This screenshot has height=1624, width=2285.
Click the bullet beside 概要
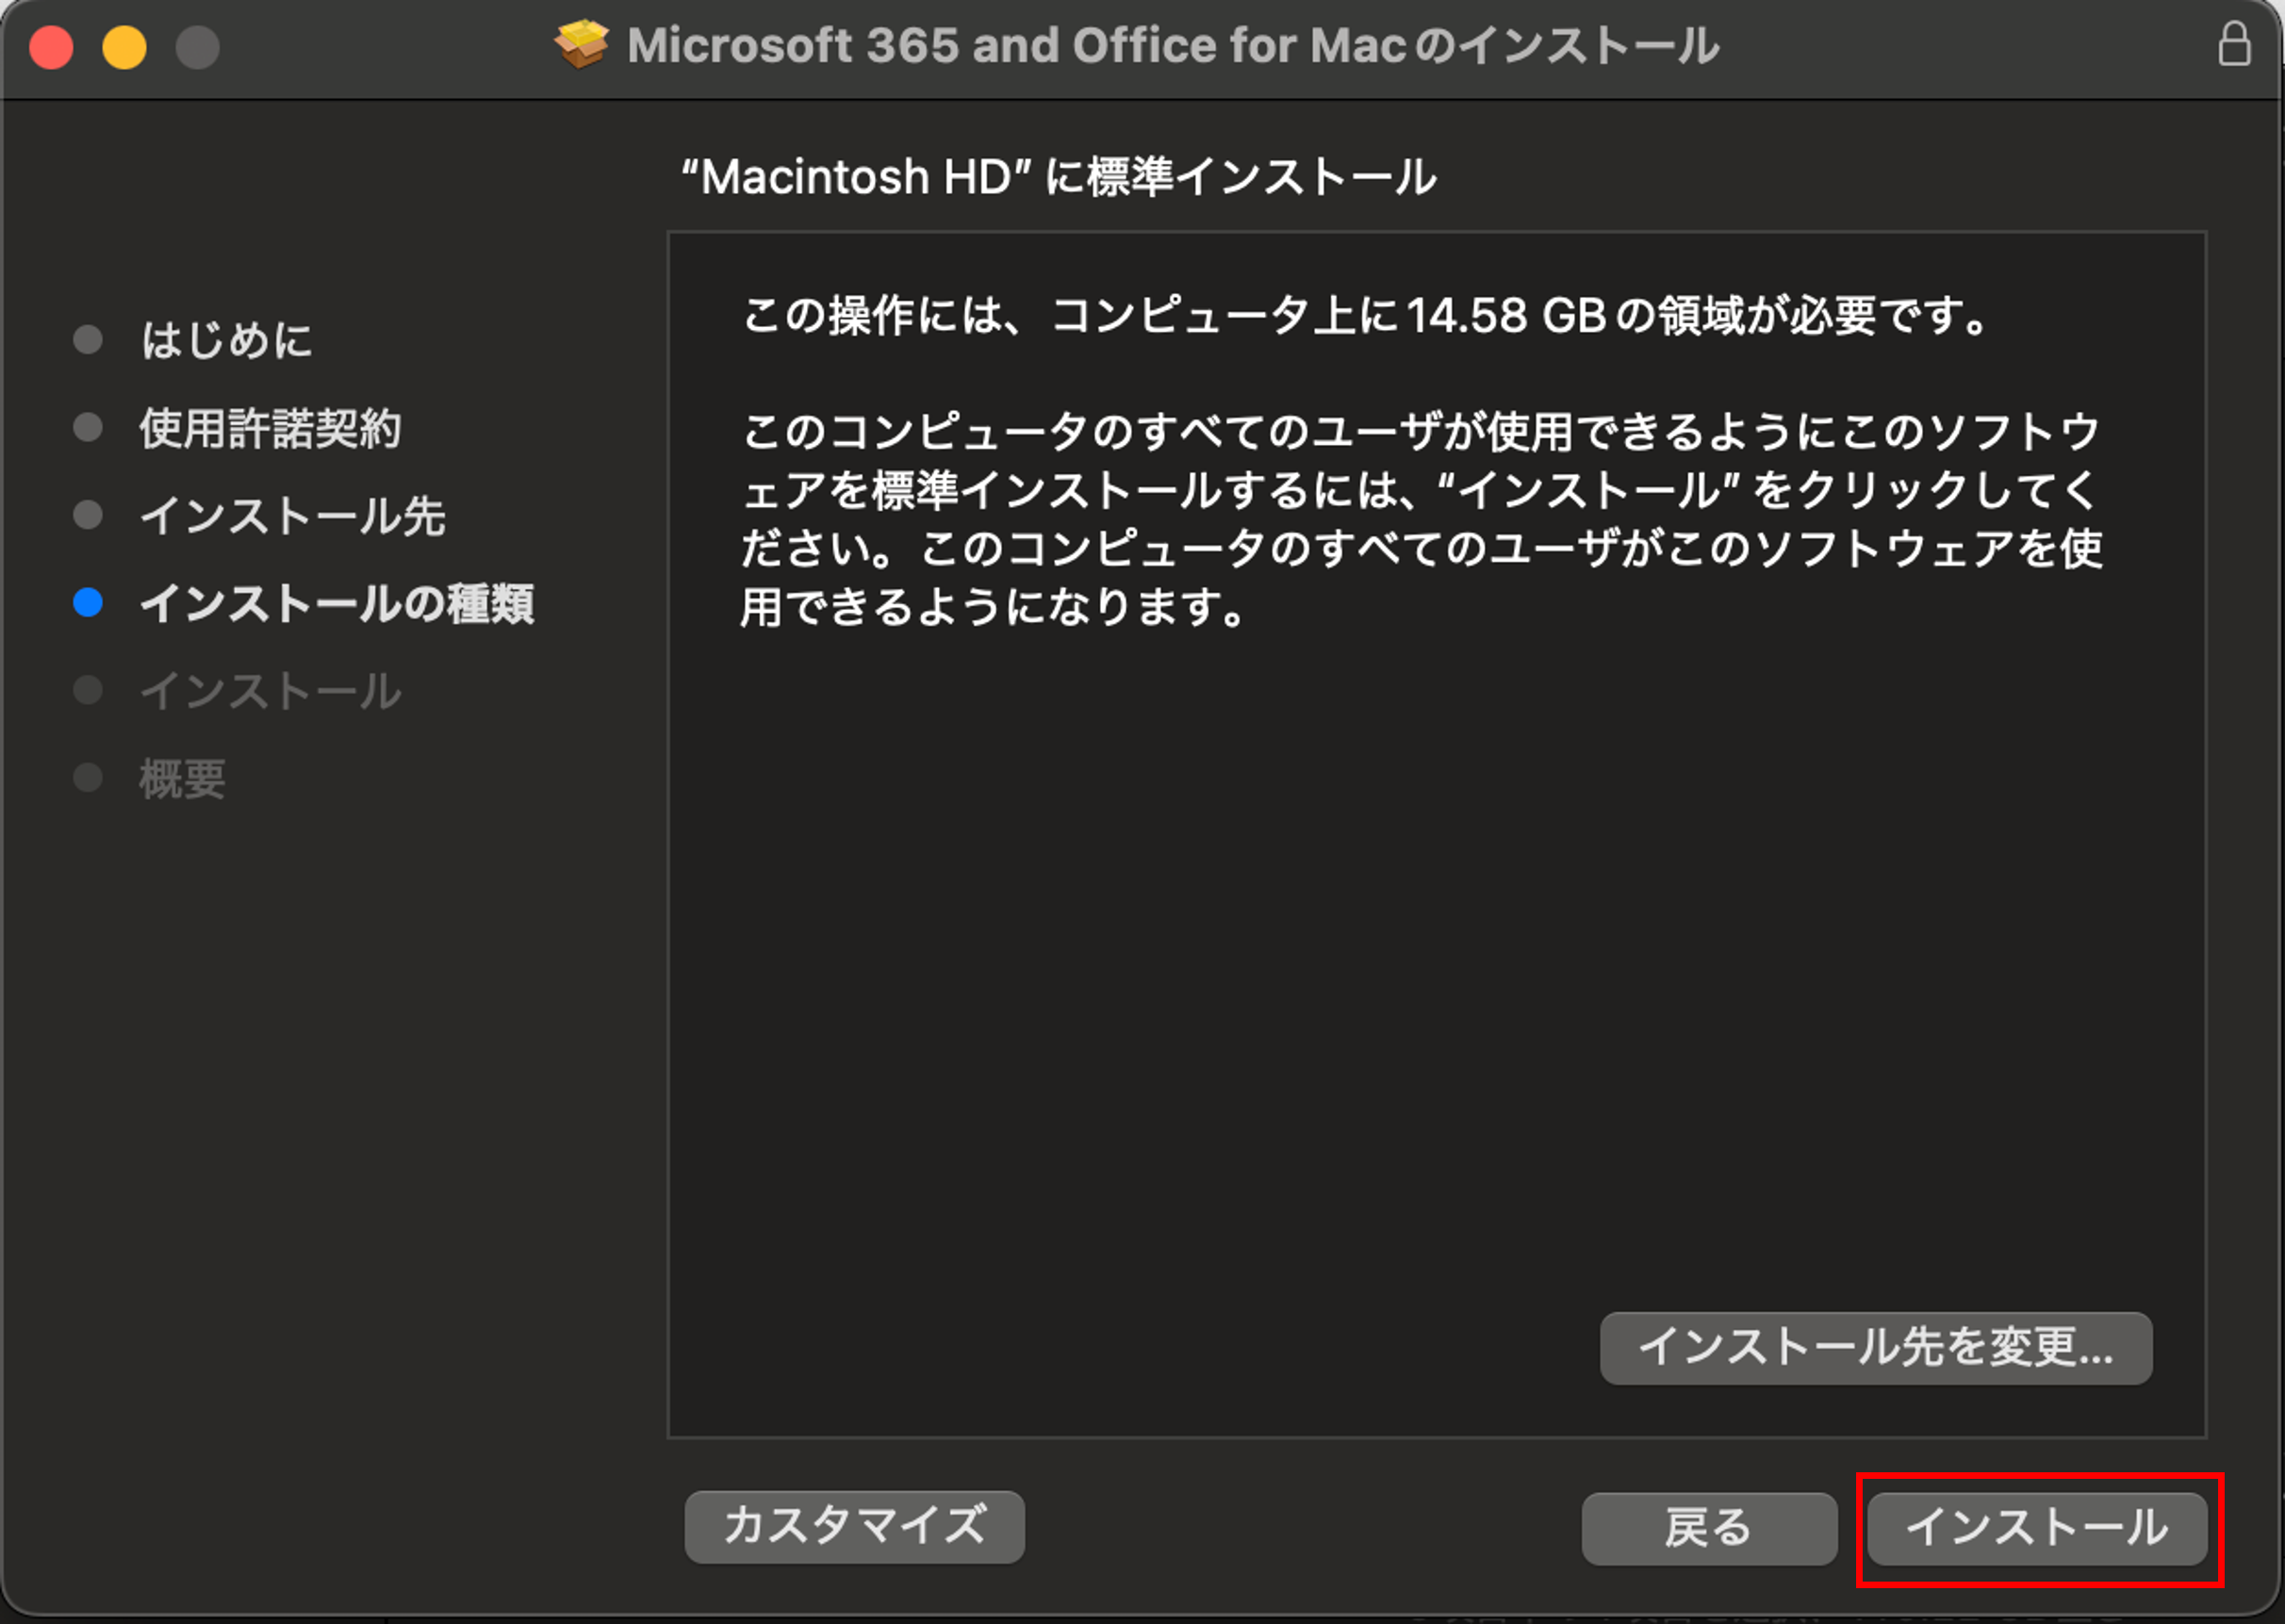[88, 777]
